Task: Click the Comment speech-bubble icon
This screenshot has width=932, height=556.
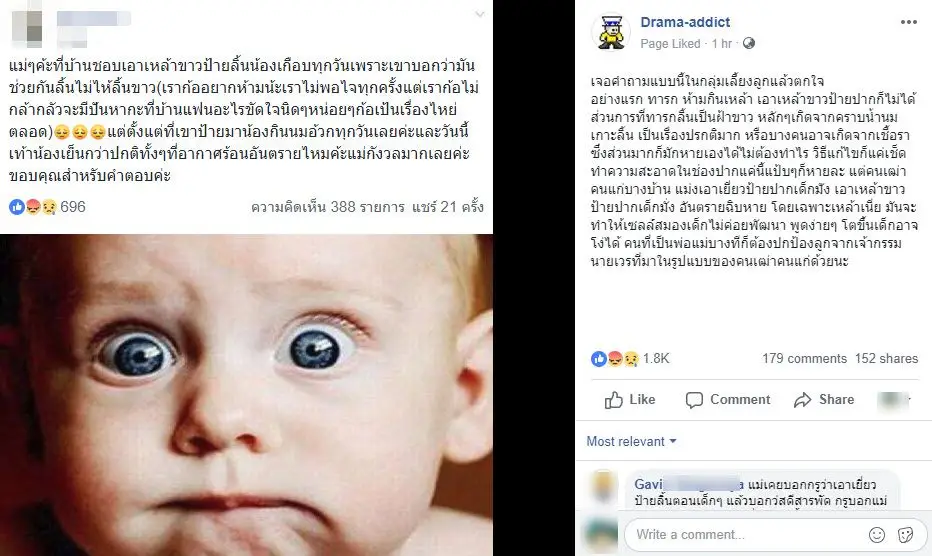Action: (694, 400)
